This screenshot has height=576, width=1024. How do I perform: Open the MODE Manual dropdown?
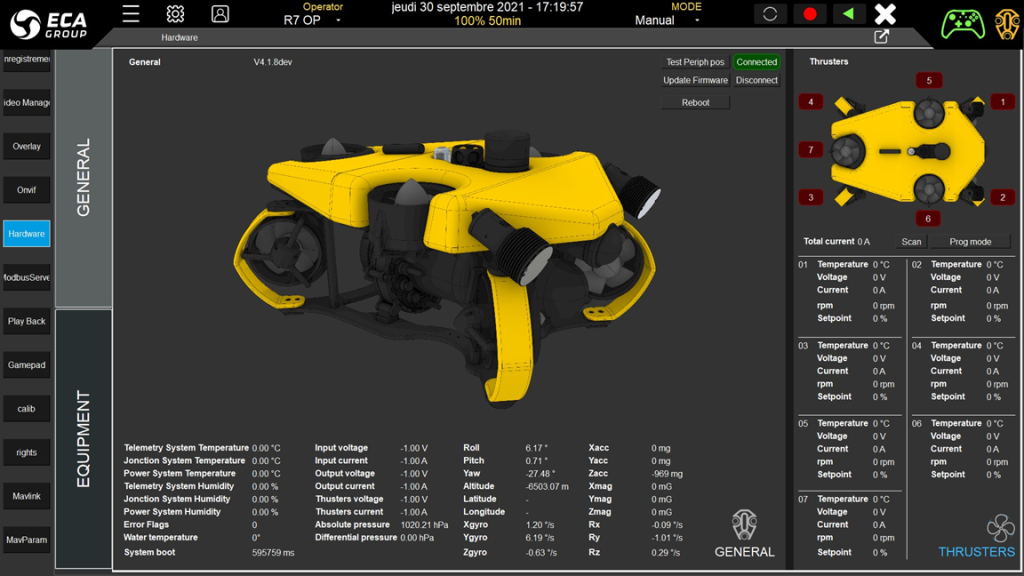click(667, 20)
